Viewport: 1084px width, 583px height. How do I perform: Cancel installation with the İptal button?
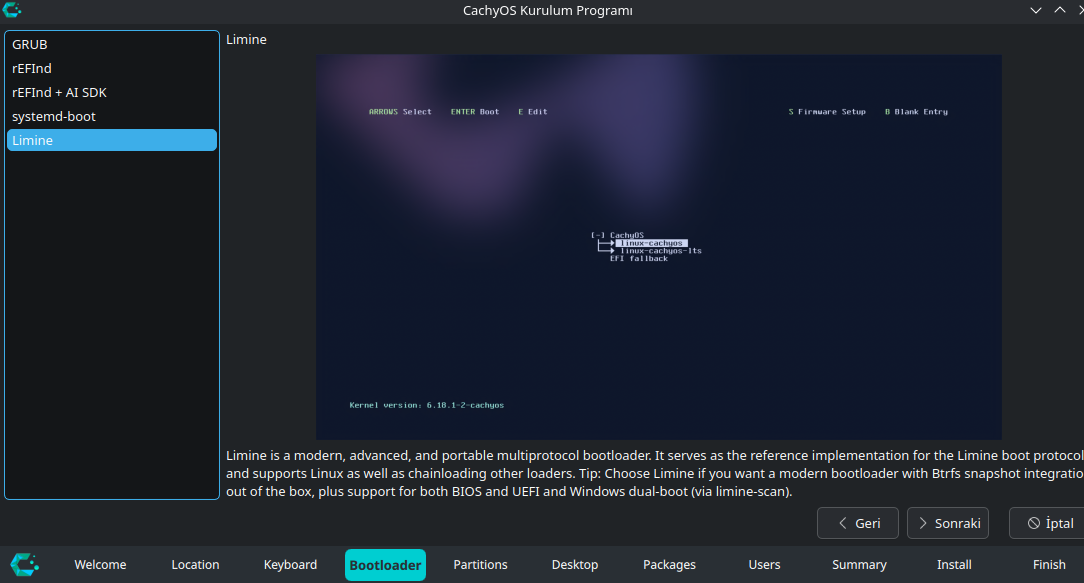(x=1049, y=523)
